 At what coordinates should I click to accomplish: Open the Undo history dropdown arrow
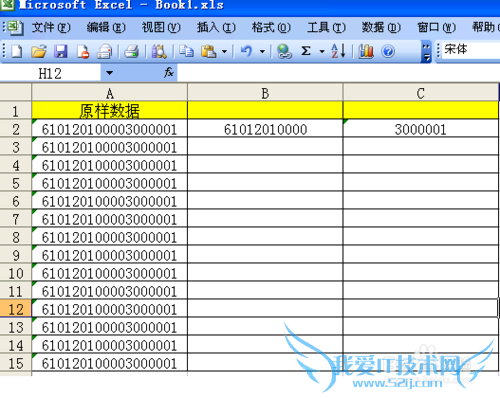262,52
